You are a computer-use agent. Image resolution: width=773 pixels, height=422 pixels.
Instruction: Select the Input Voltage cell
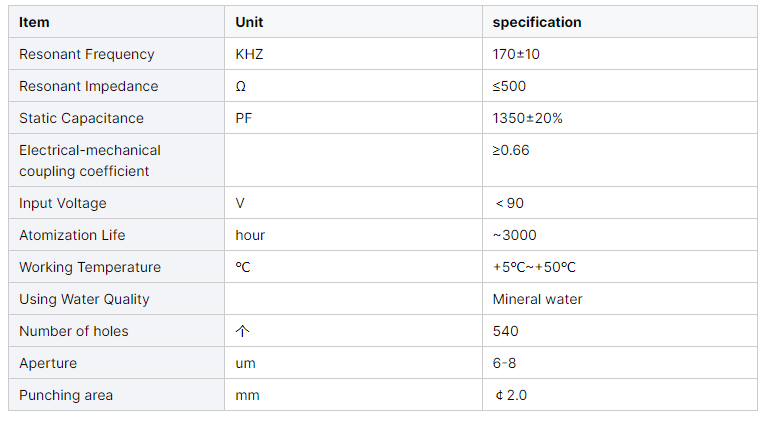click(62, 203)
